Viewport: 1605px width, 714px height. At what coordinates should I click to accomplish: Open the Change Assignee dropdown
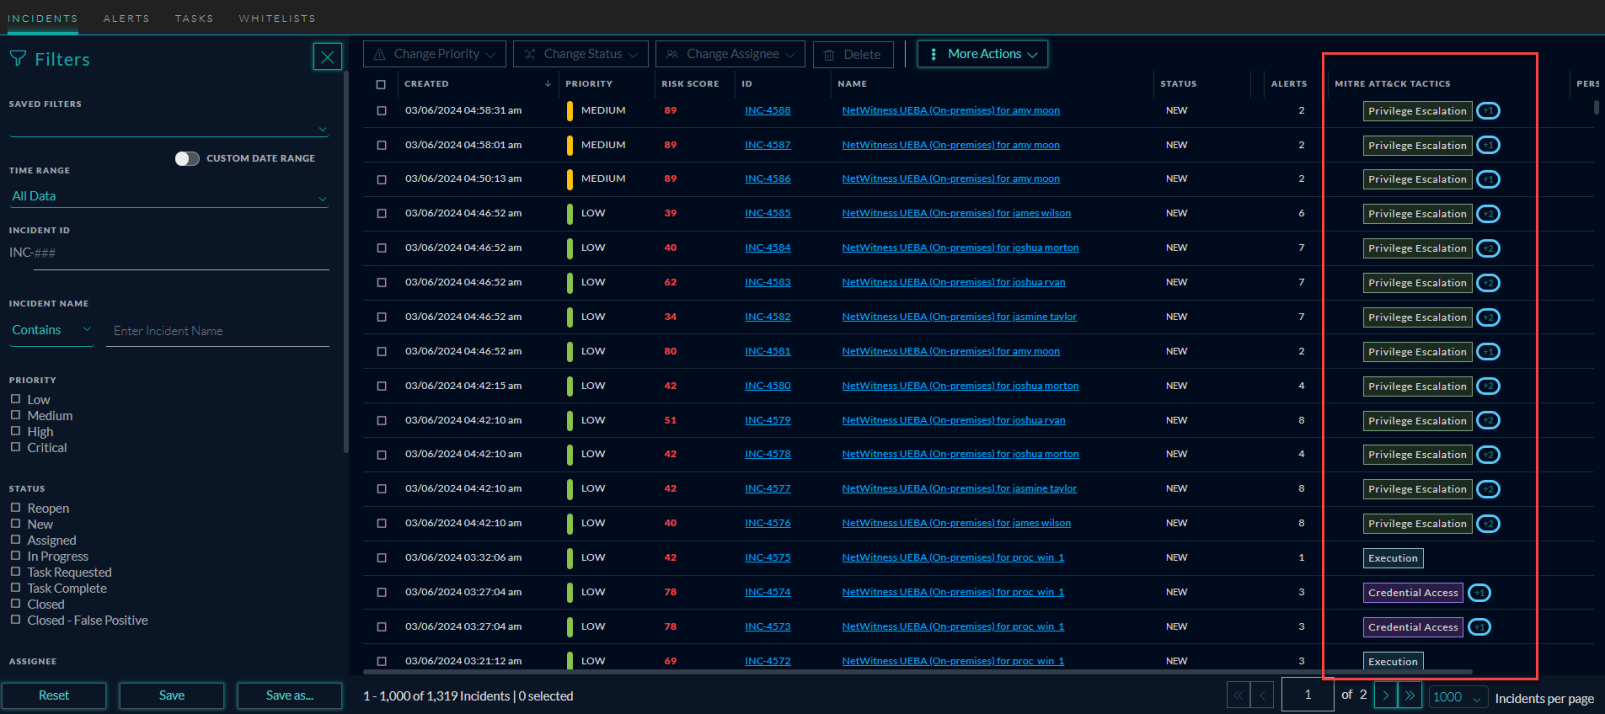[x=730, y=54]
